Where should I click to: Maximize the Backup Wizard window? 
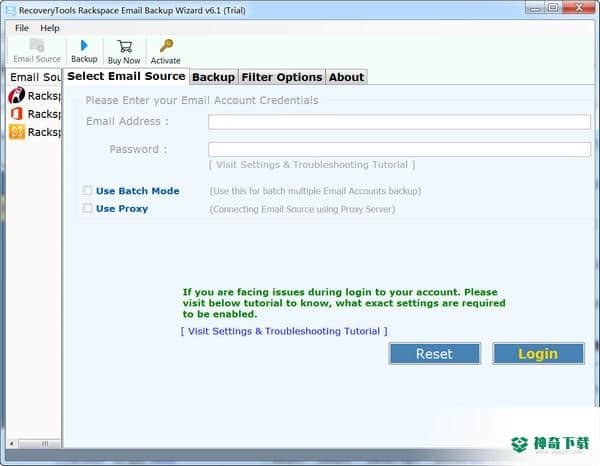[553, 7]
